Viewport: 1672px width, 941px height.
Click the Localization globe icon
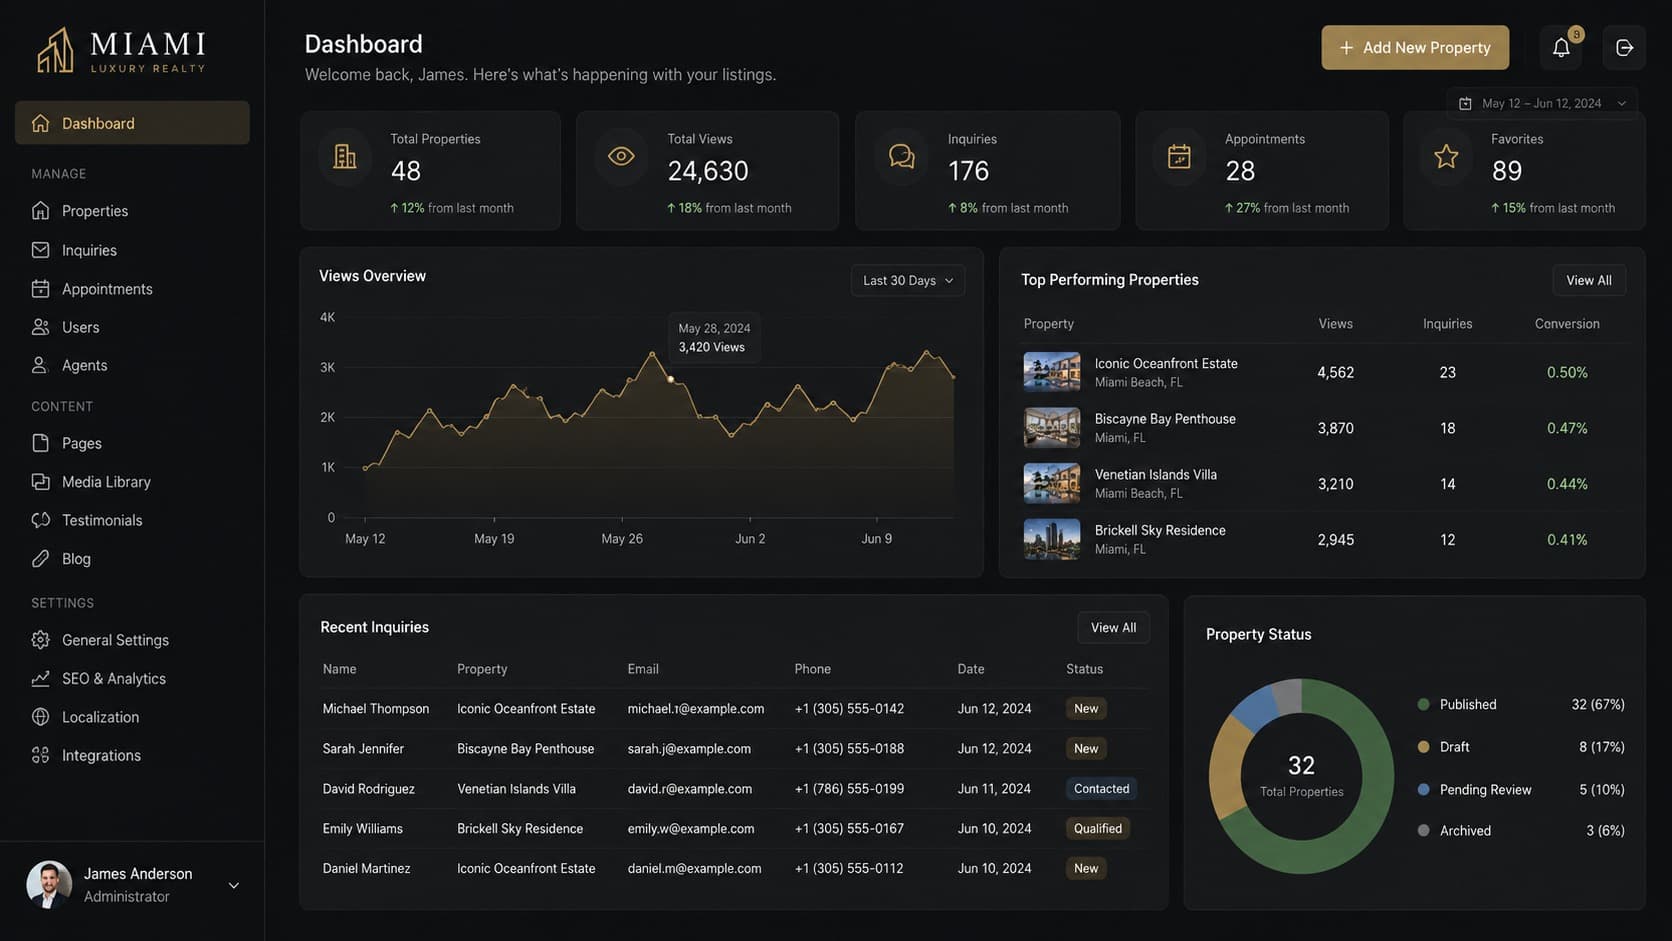click(x=40, y=717)
